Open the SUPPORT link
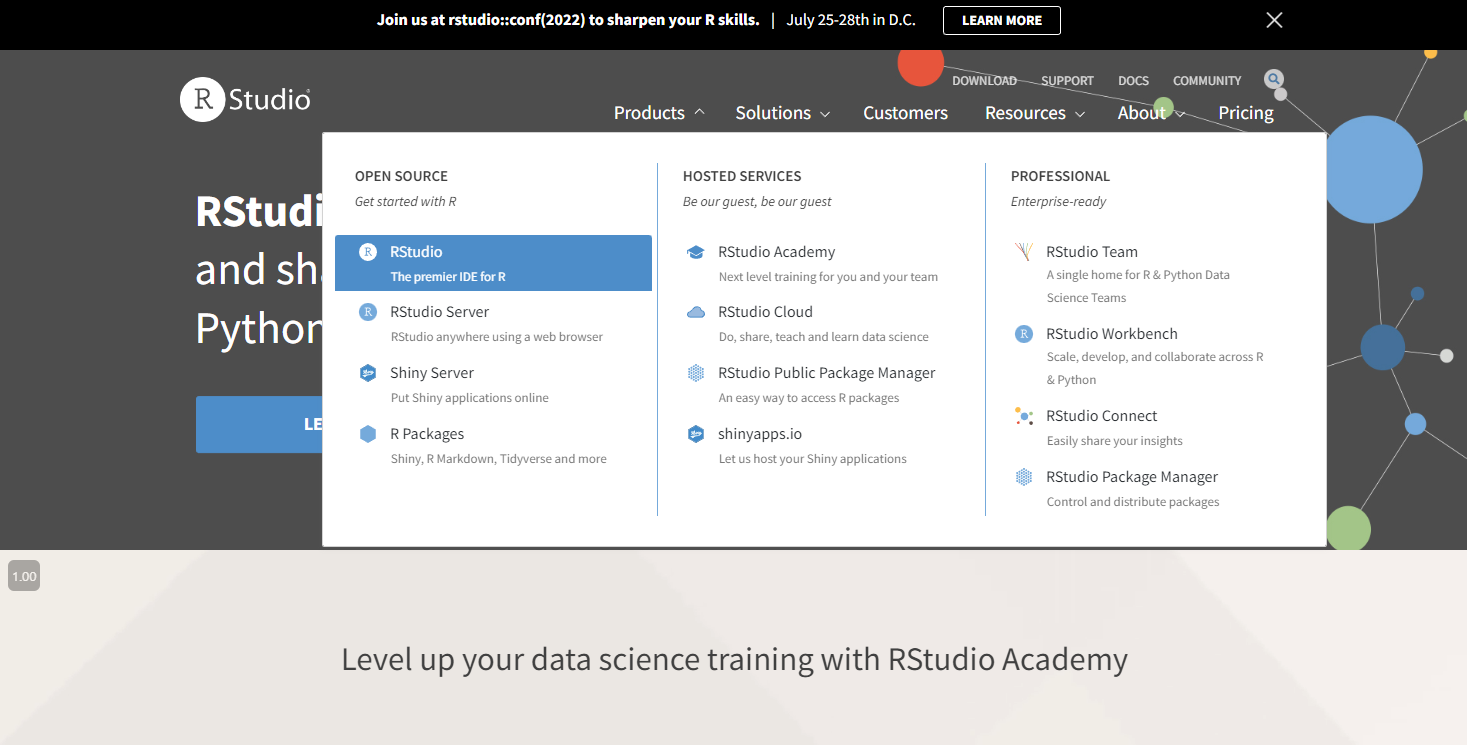This screenshot has width=1467, height=745. (x=1067, y=81)
